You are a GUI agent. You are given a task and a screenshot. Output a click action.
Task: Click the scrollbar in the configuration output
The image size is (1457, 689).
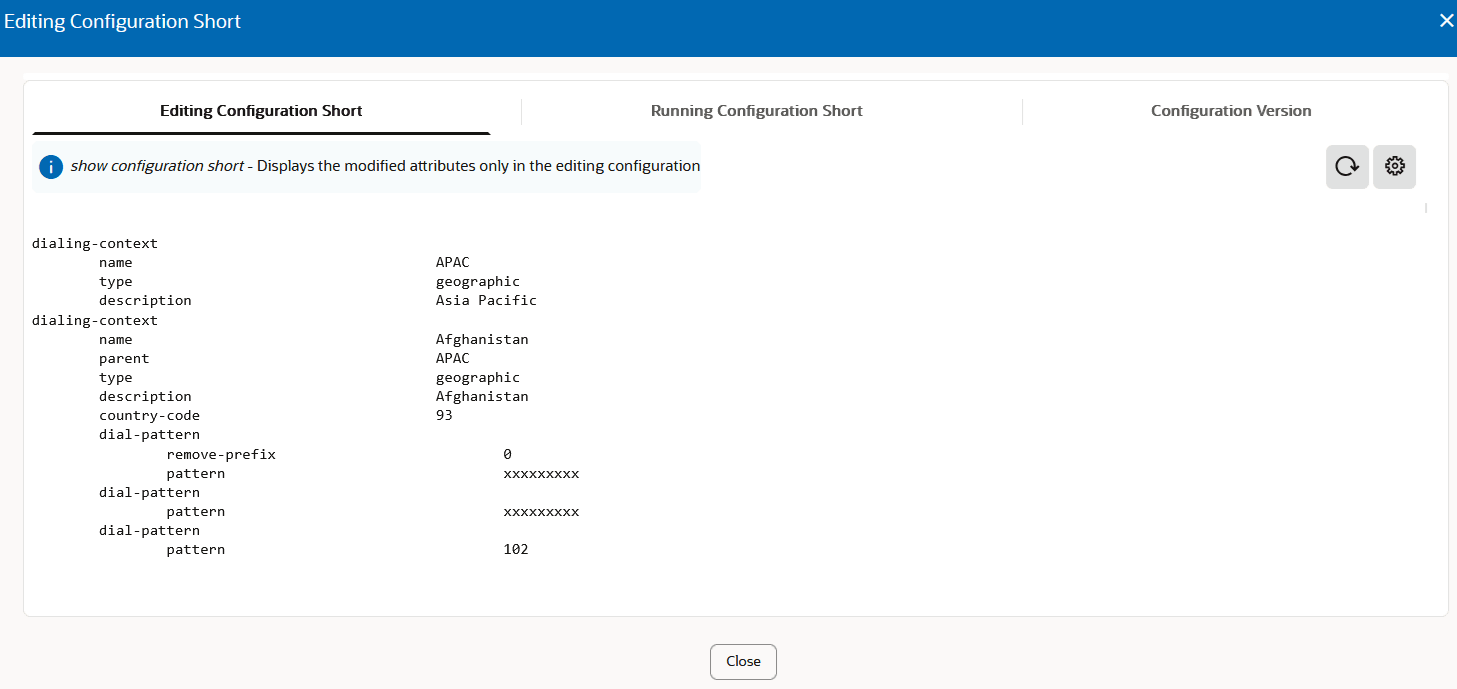pos(1425,208)
